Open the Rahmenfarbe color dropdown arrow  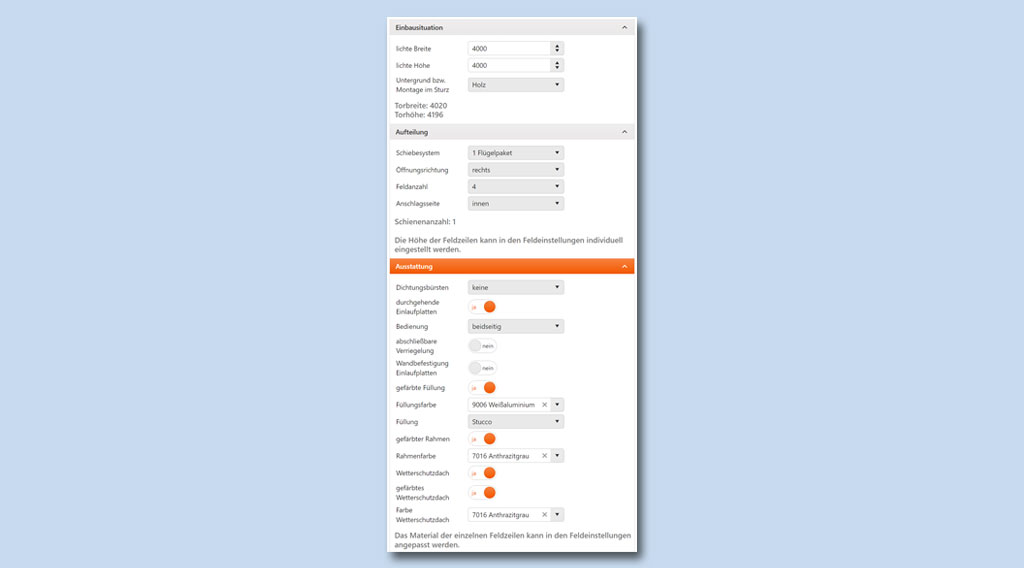click(557, 456)
